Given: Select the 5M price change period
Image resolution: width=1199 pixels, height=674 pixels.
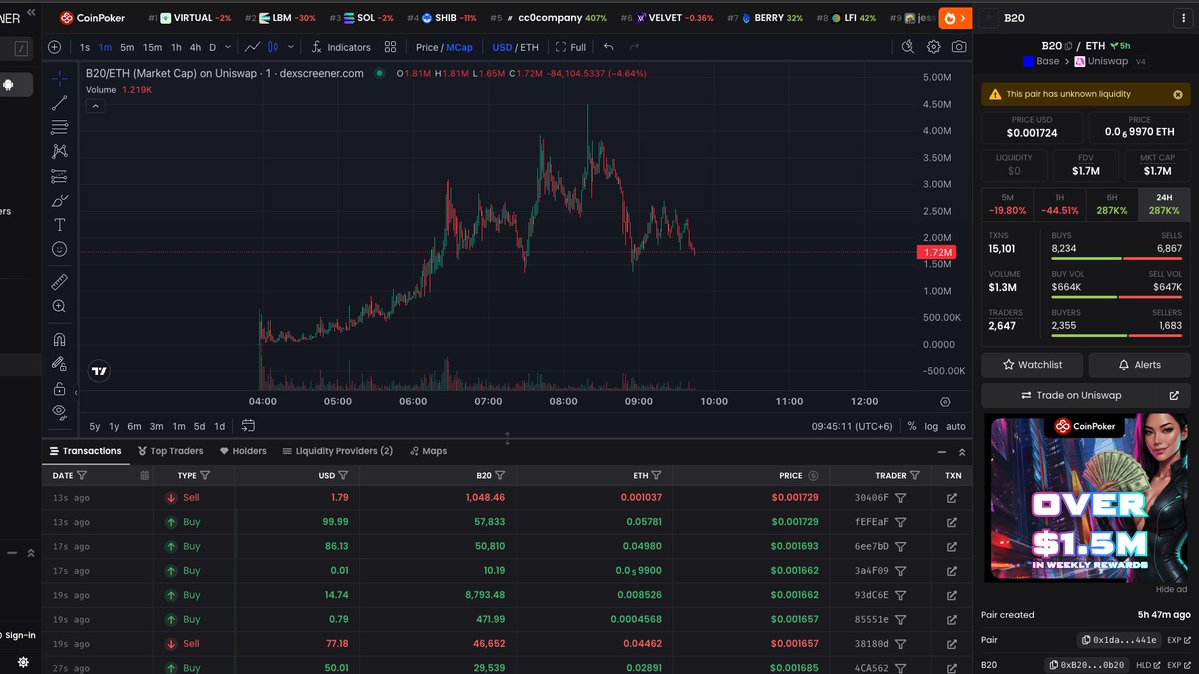Looking at the screenshot, I should click(1007, 204).
